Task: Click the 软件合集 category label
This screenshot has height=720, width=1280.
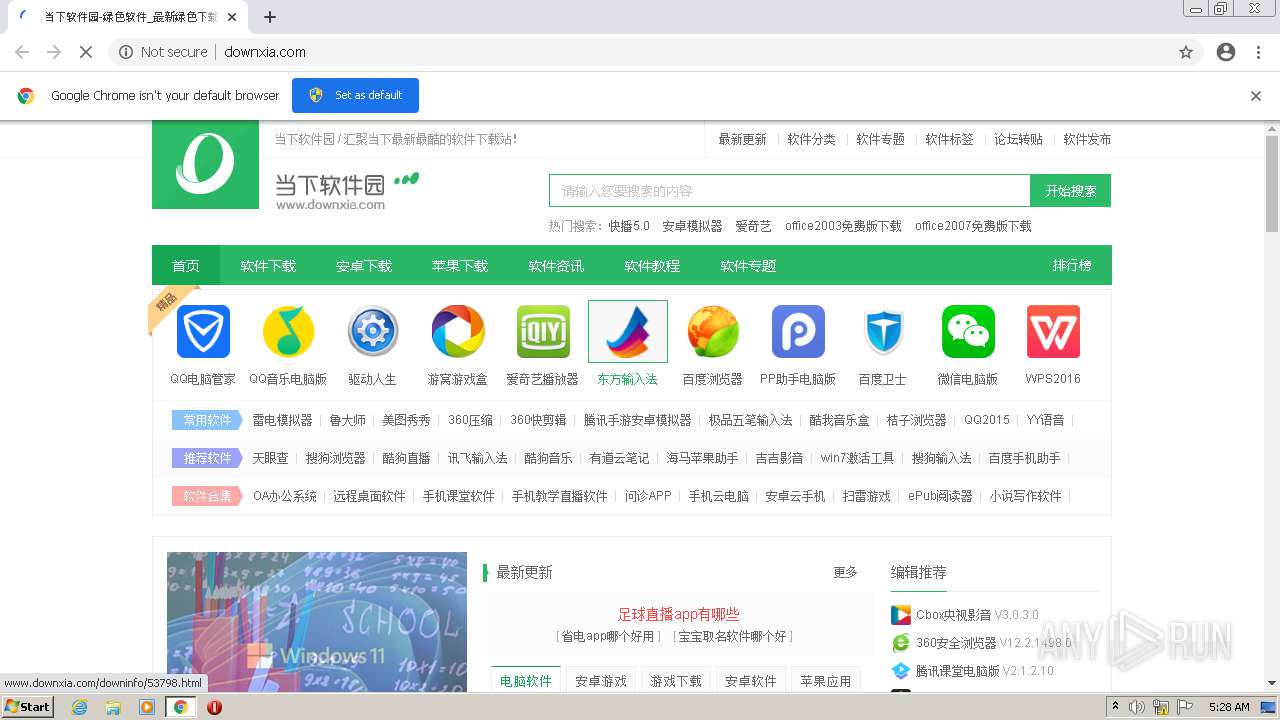Action: pos(207,496)
